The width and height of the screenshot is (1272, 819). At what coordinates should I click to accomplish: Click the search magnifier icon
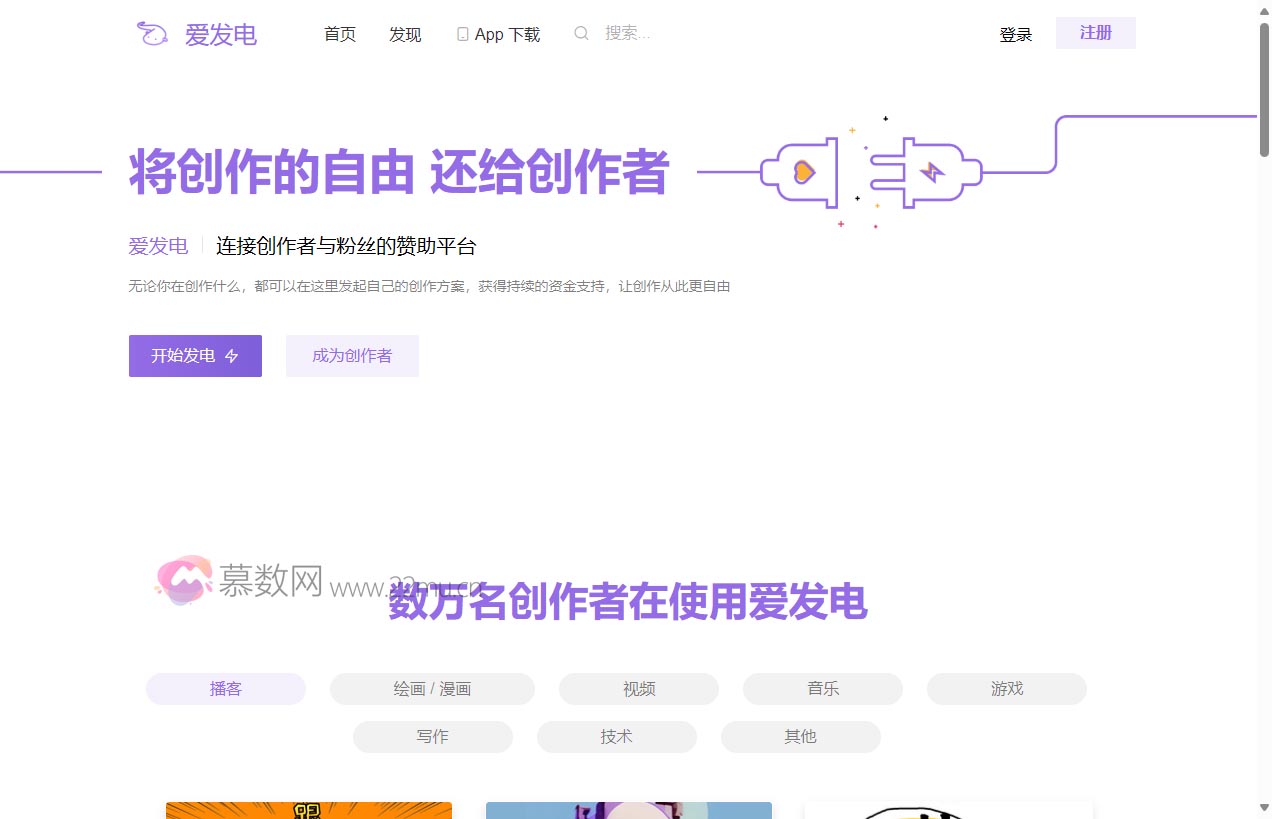[581, 33]
